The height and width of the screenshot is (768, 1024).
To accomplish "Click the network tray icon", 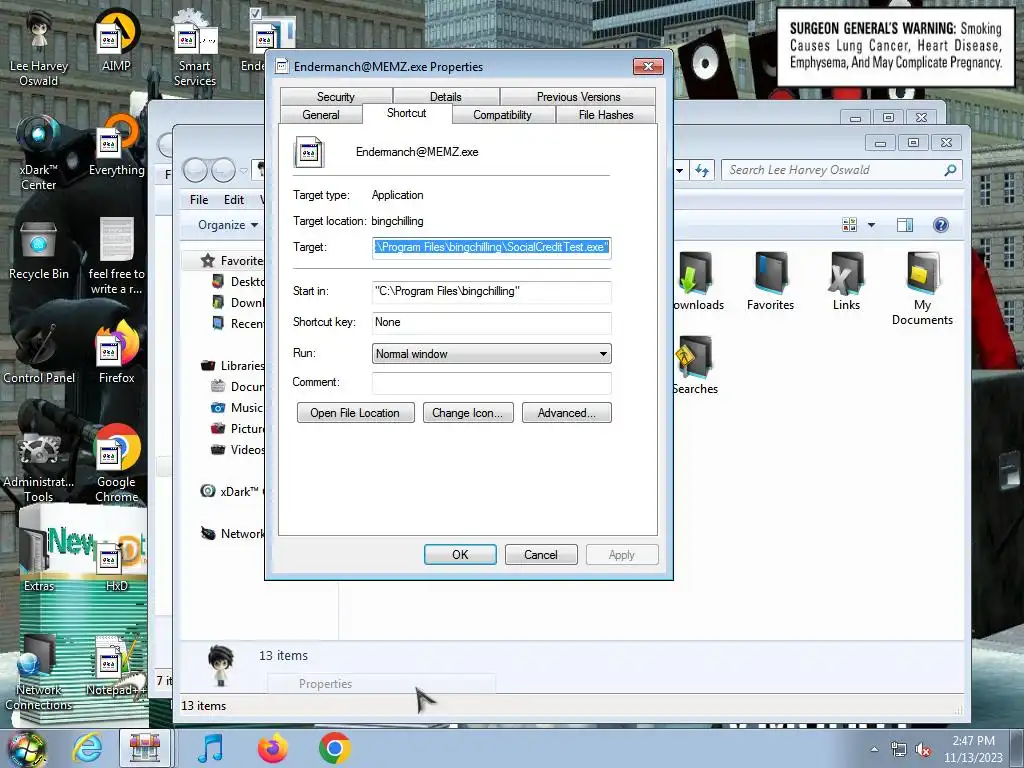I will click(899, 750).
